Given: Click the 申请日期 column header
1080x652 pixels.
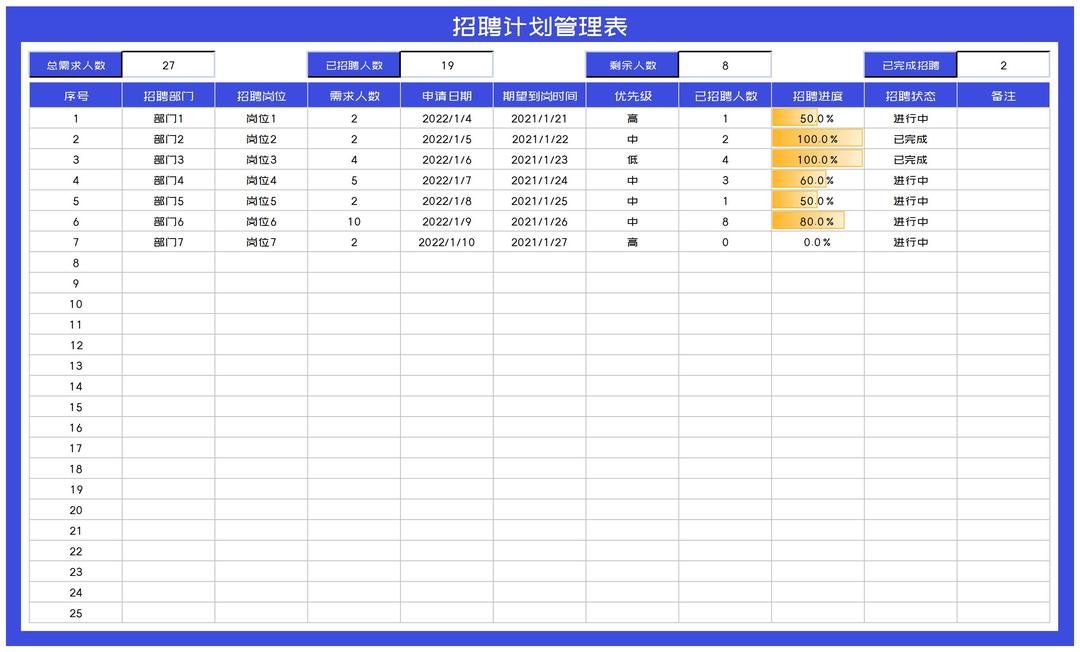Looking at the screenshot, I should coord(447,96).
